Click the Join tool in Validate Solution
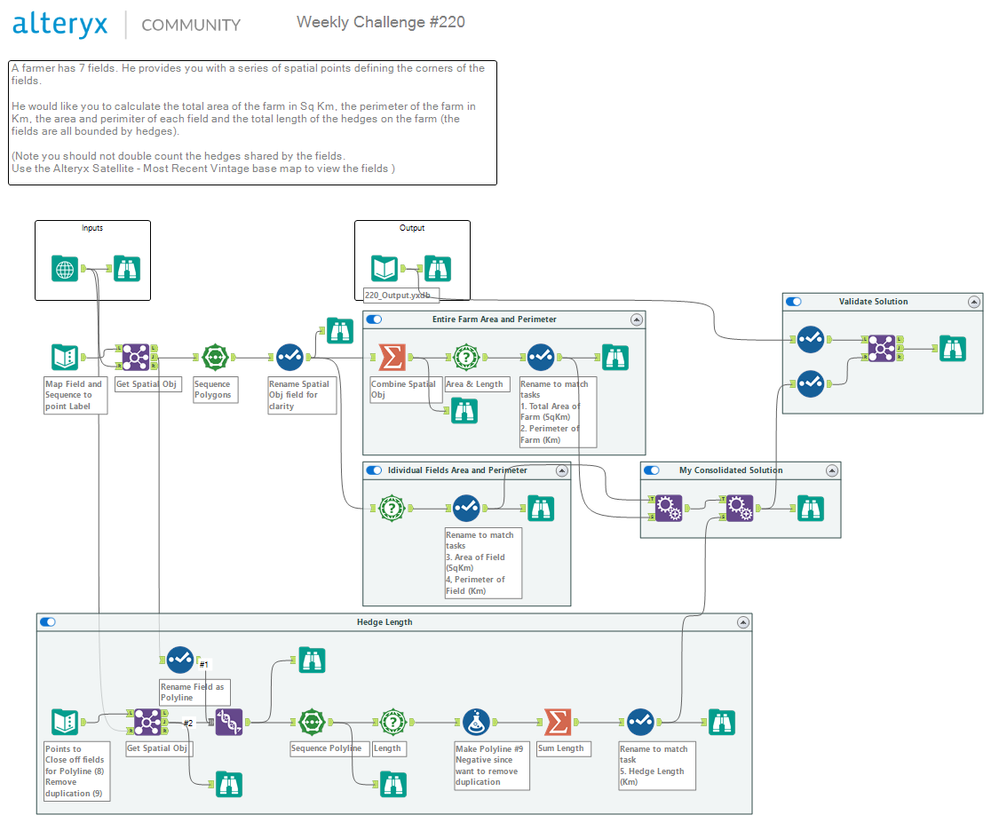 pos(882,349)
